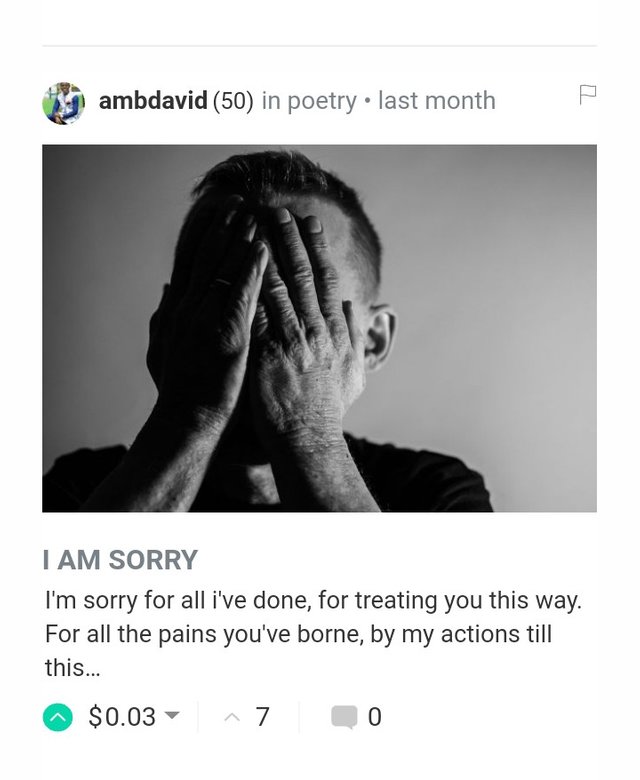Image resolution: width=640 pixels, height=780 pixels.
Task: Open the post titled I AM SORRY
Action: [120, 560]
